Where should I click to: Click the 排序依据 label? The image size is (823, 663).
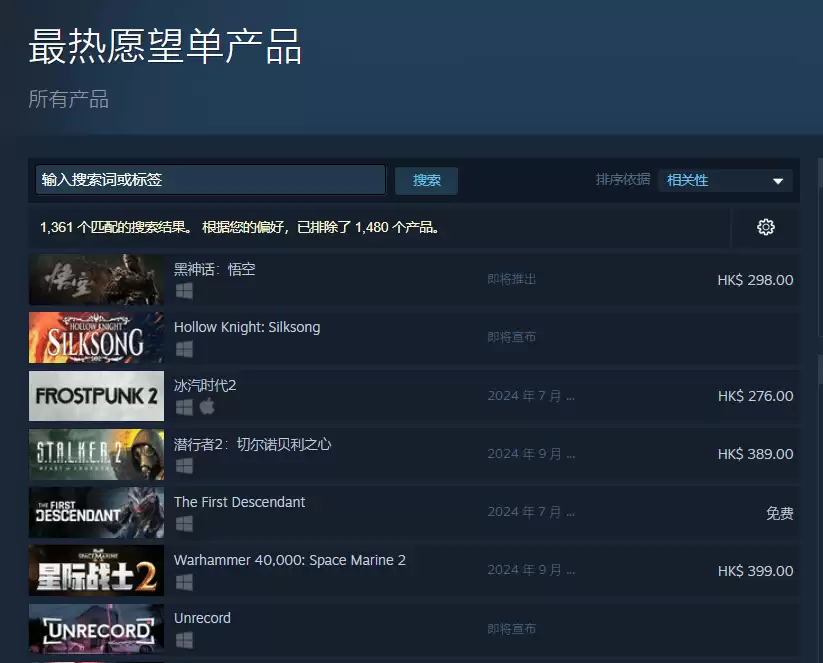[x=623, y=180]
